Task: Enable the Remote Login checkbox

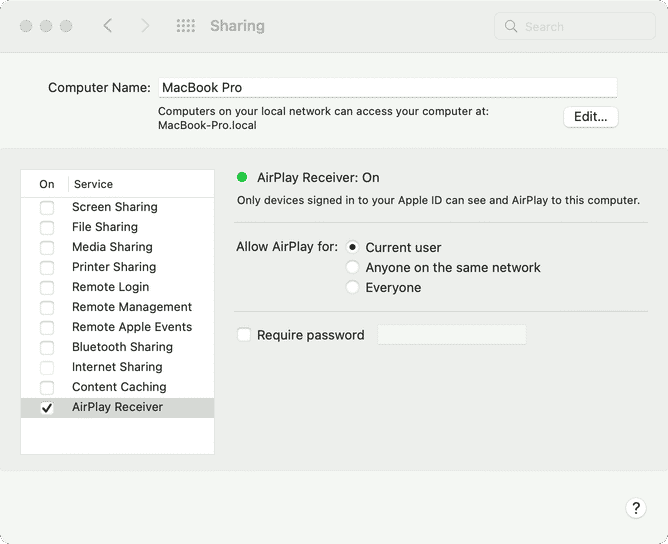Action: point(47,288)
